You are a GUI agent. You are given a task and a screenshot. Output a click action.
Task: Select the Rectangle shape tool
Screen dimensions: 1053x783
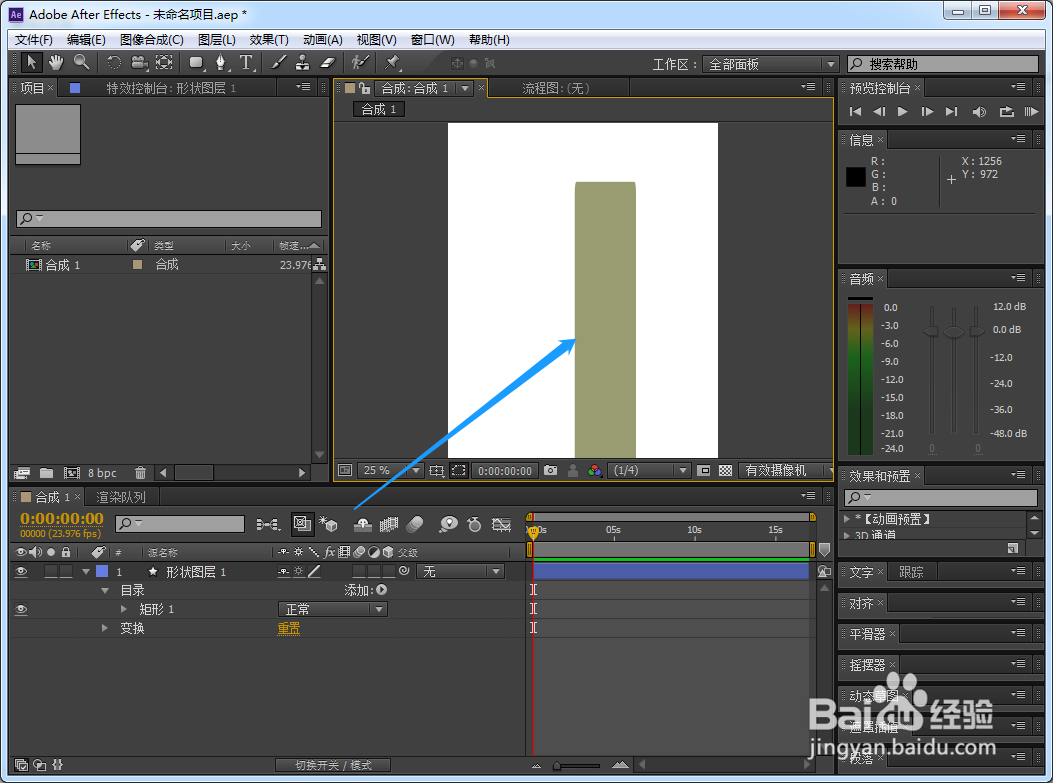click(x=196, y=62)
